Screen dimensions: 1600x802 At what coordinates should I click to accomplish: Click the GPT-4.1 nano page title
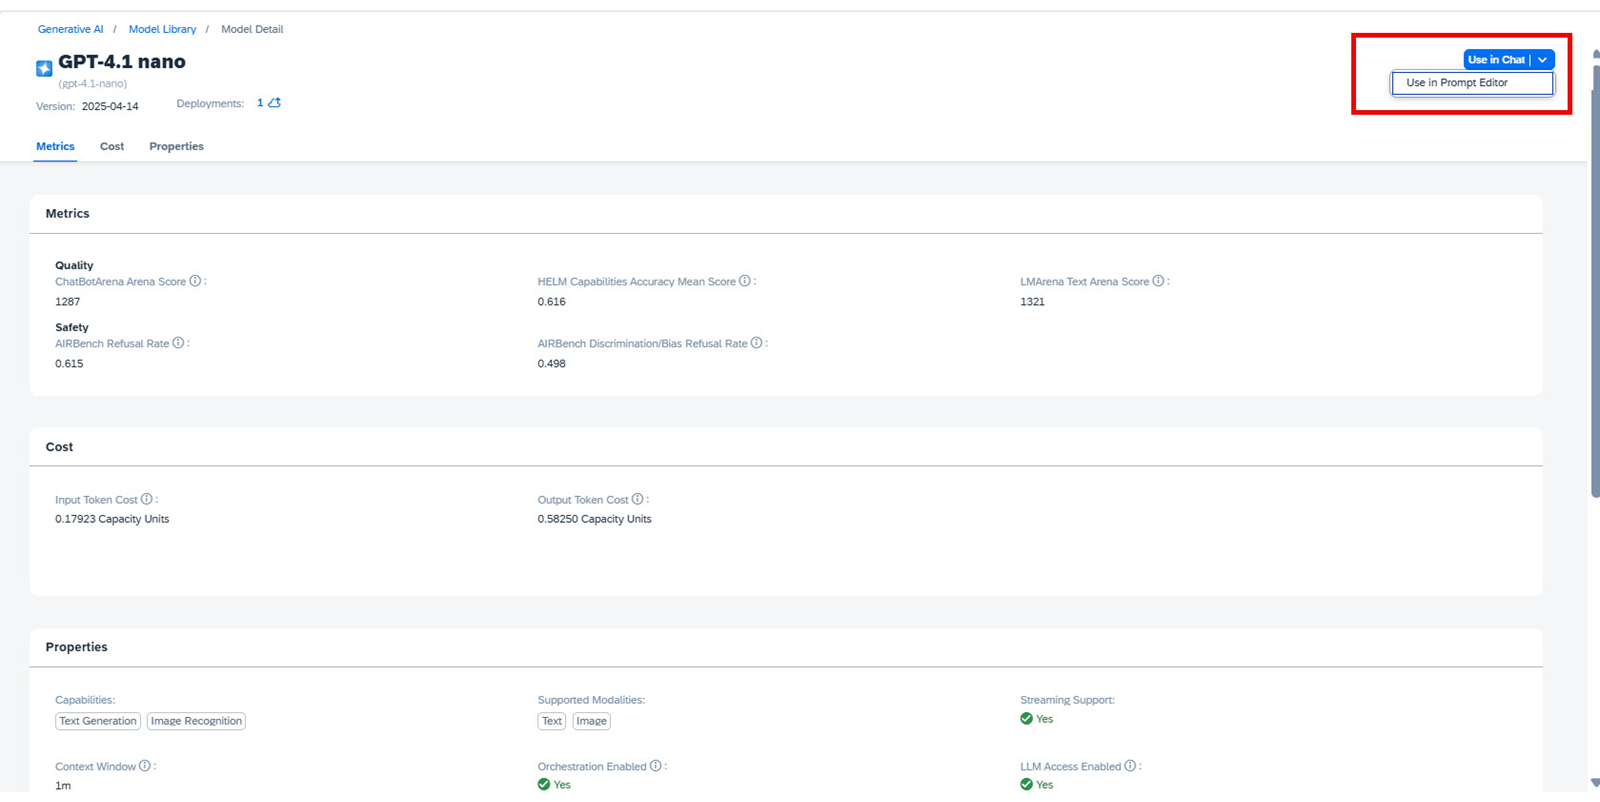[x=122, y=62]
